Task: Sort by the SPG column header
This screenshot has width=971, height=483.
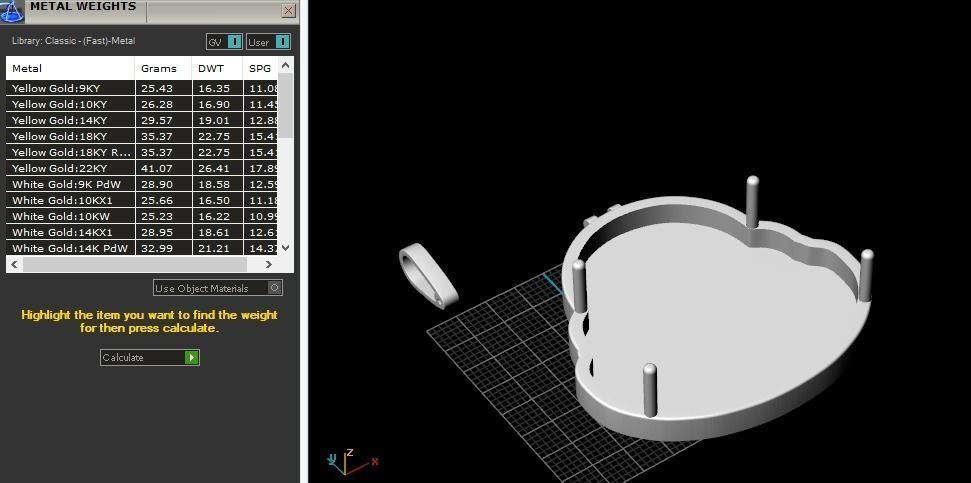Action: point(260,68)
